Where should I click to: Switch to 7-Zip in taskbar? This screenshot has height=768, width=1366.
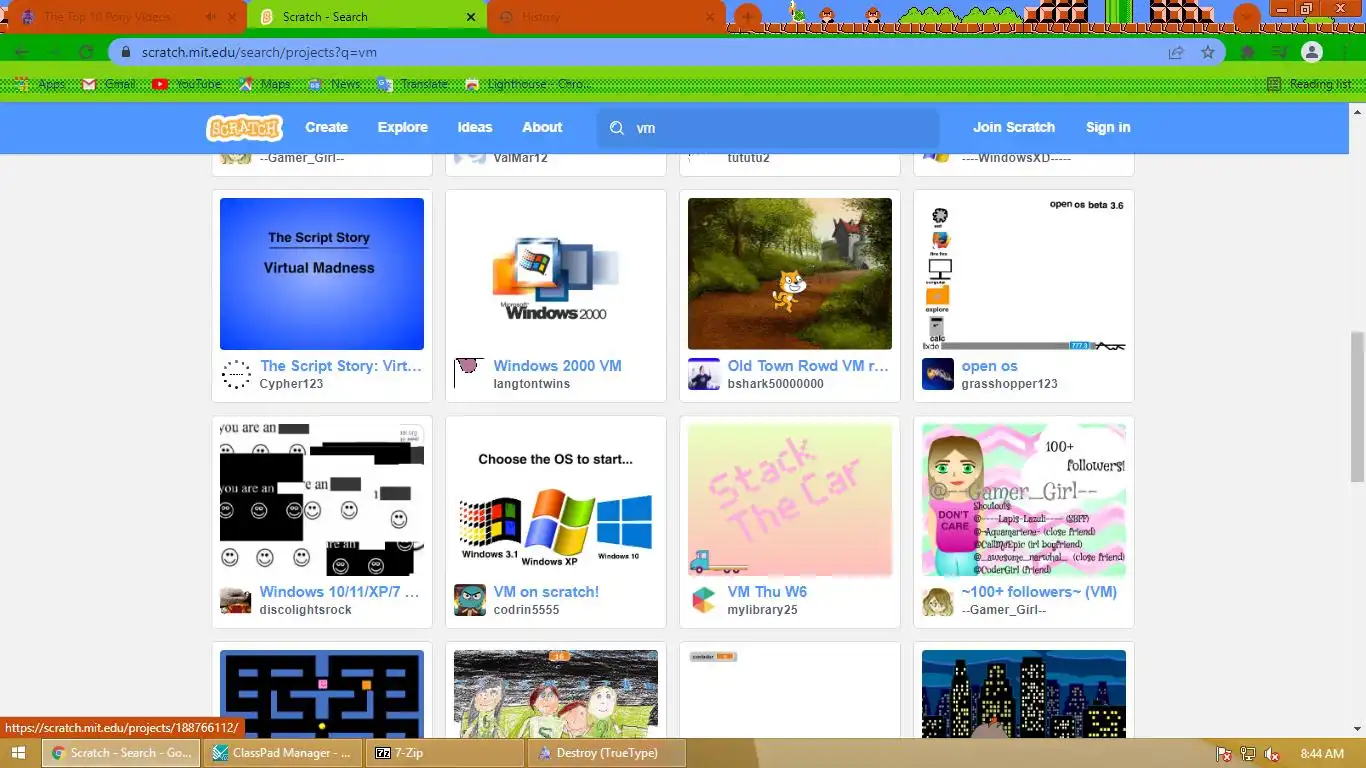tap(446, 753)
